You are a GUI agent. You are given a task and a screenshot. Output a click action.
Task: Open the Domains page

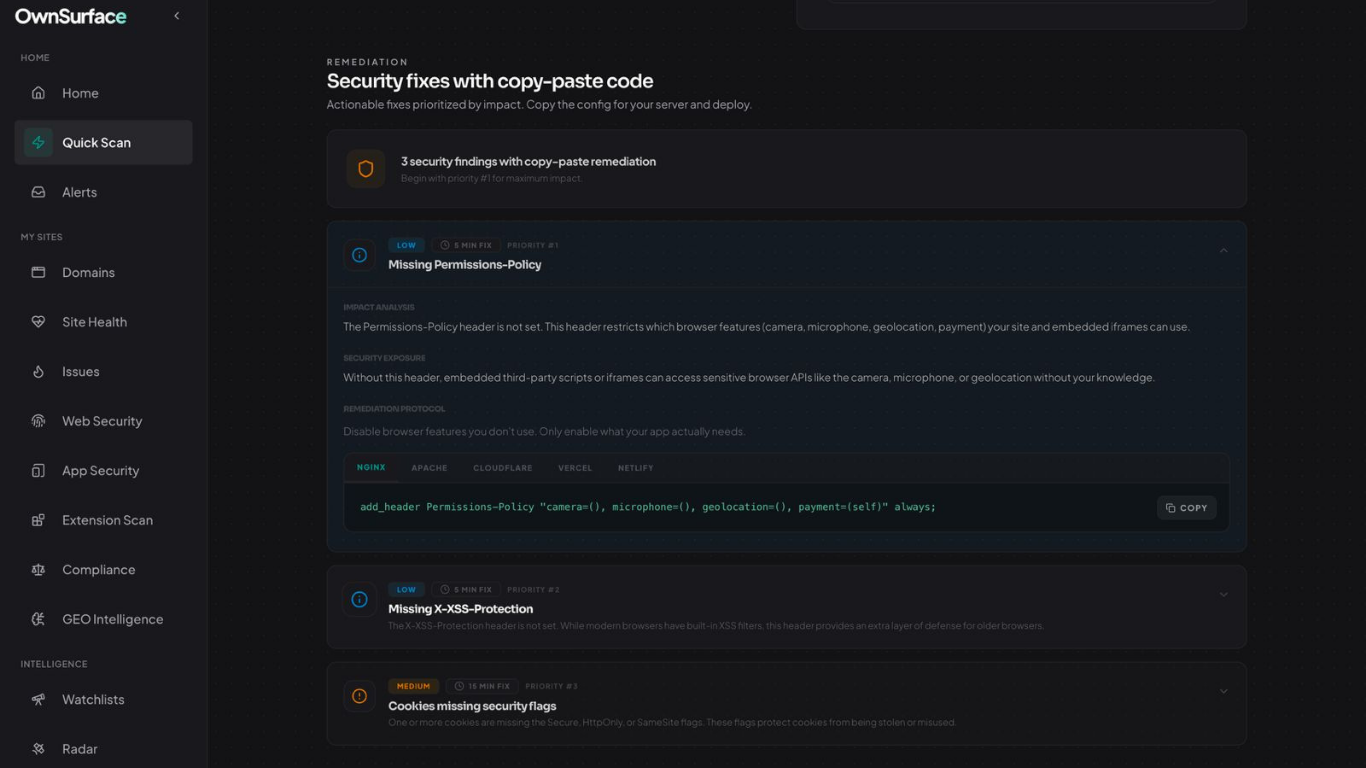click(88, 273)
